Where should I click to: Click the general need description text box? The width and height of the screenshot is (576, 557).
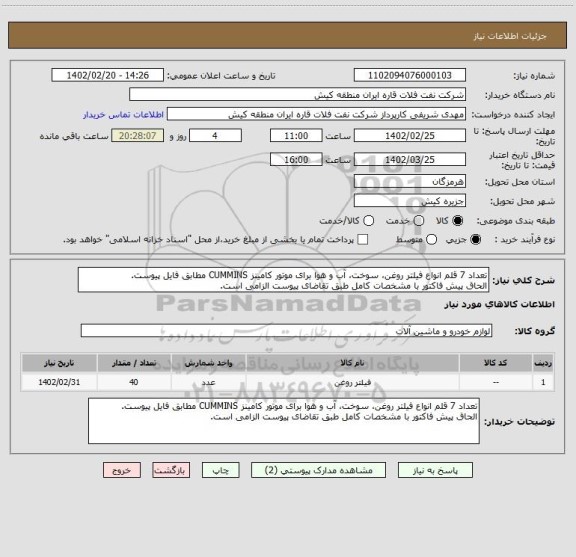click(x=284, y=280)
